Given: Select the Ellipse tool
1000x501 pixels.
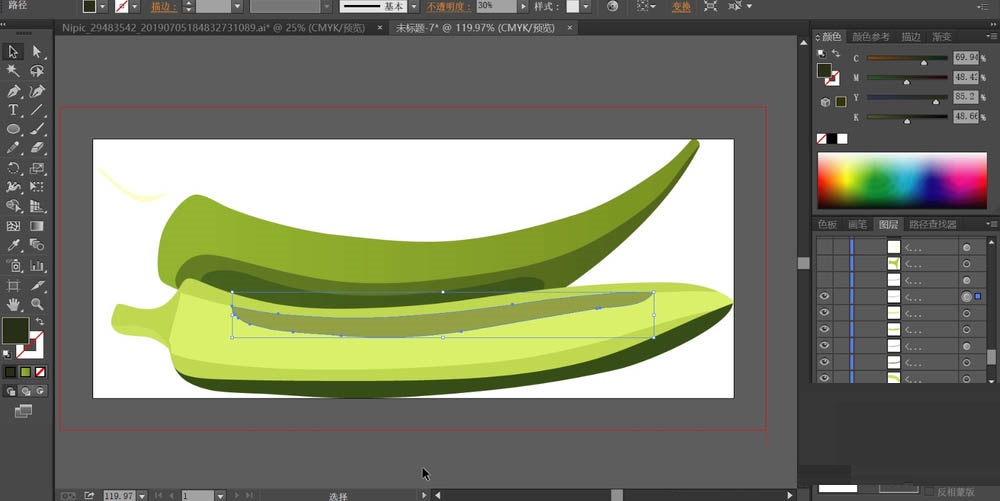Looking at the screenshot, I should click(14, 129).
